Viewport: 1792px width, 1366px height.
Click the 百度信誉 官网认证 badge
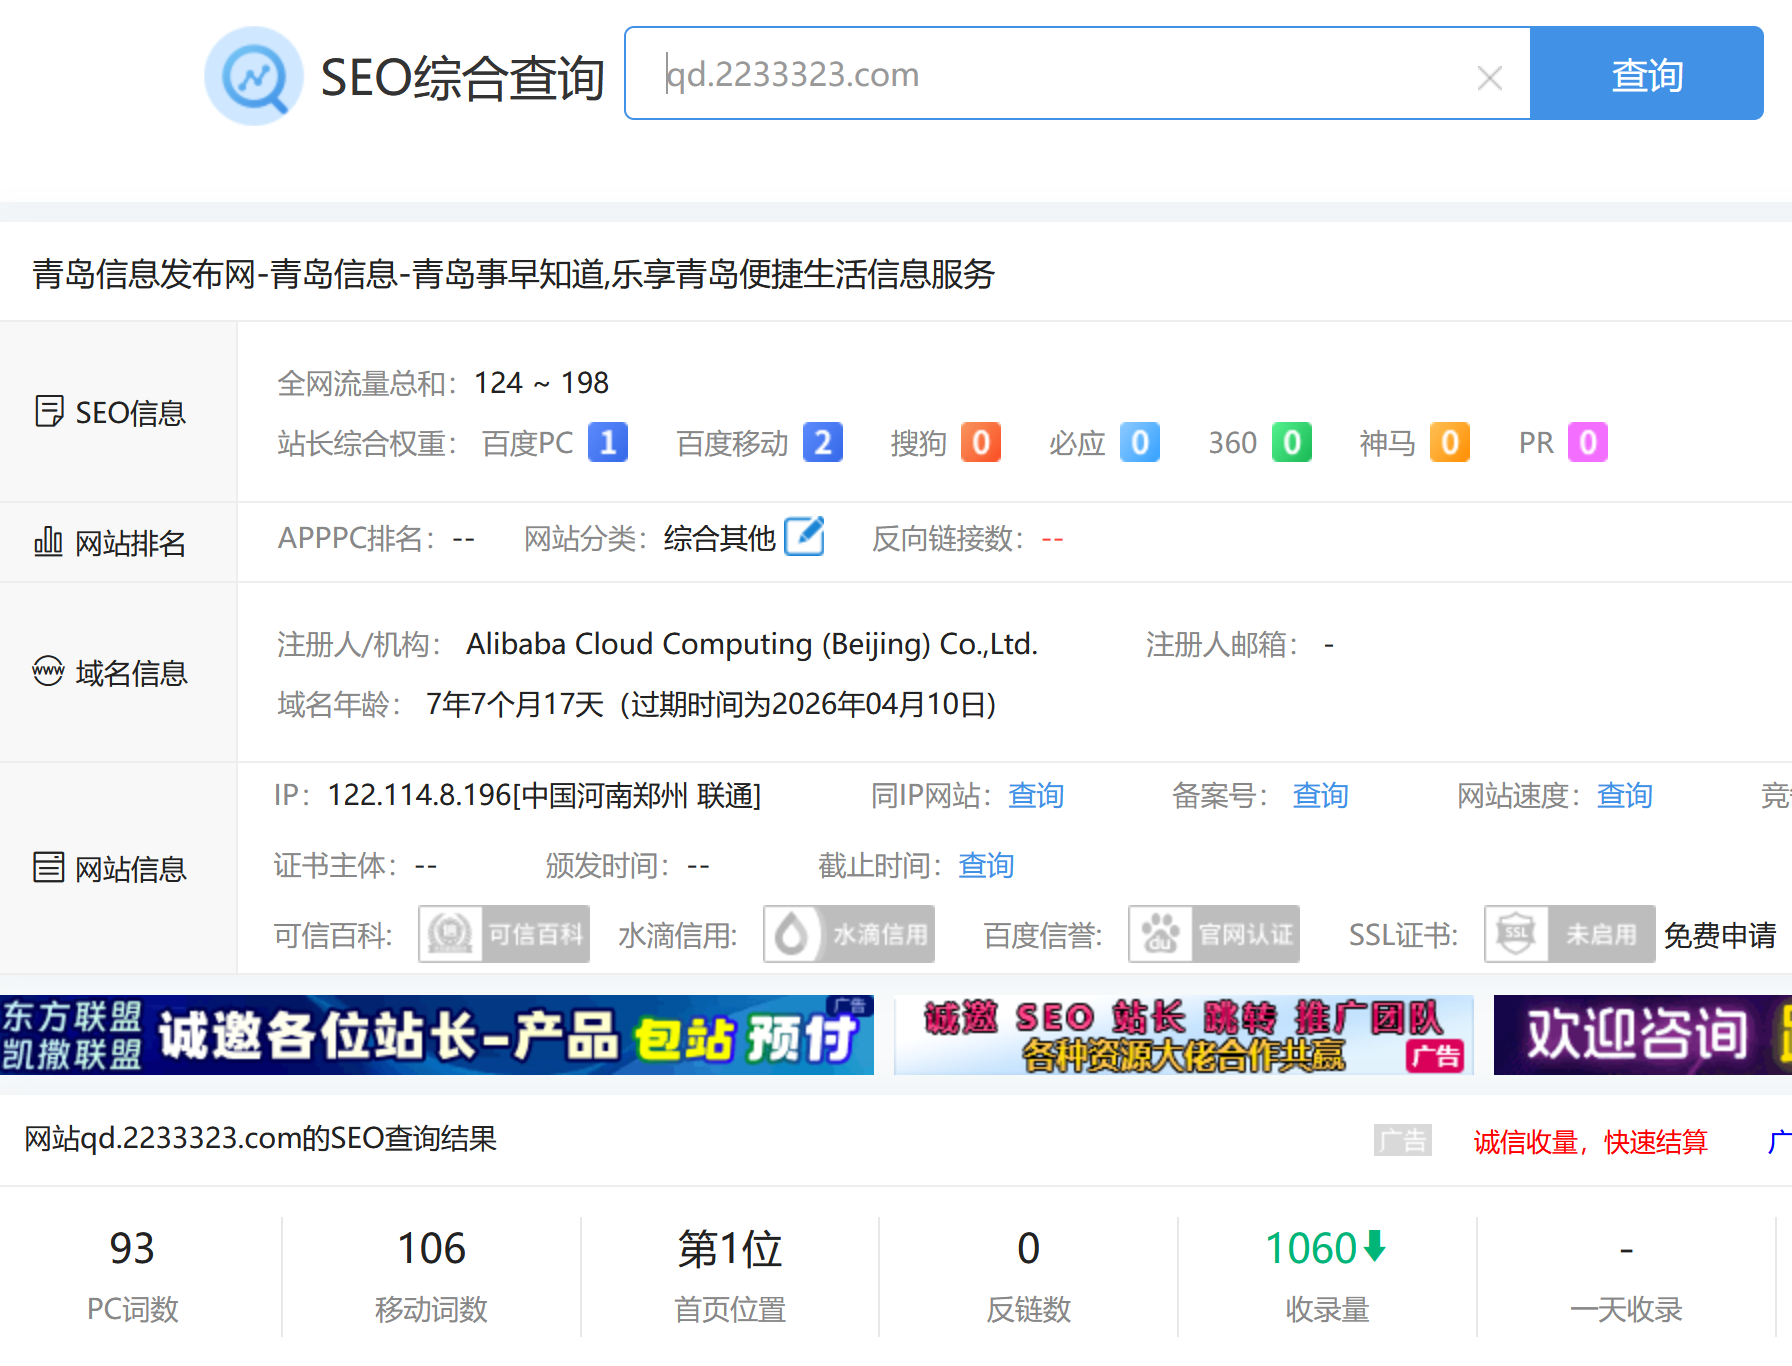tap(1214, 934)
